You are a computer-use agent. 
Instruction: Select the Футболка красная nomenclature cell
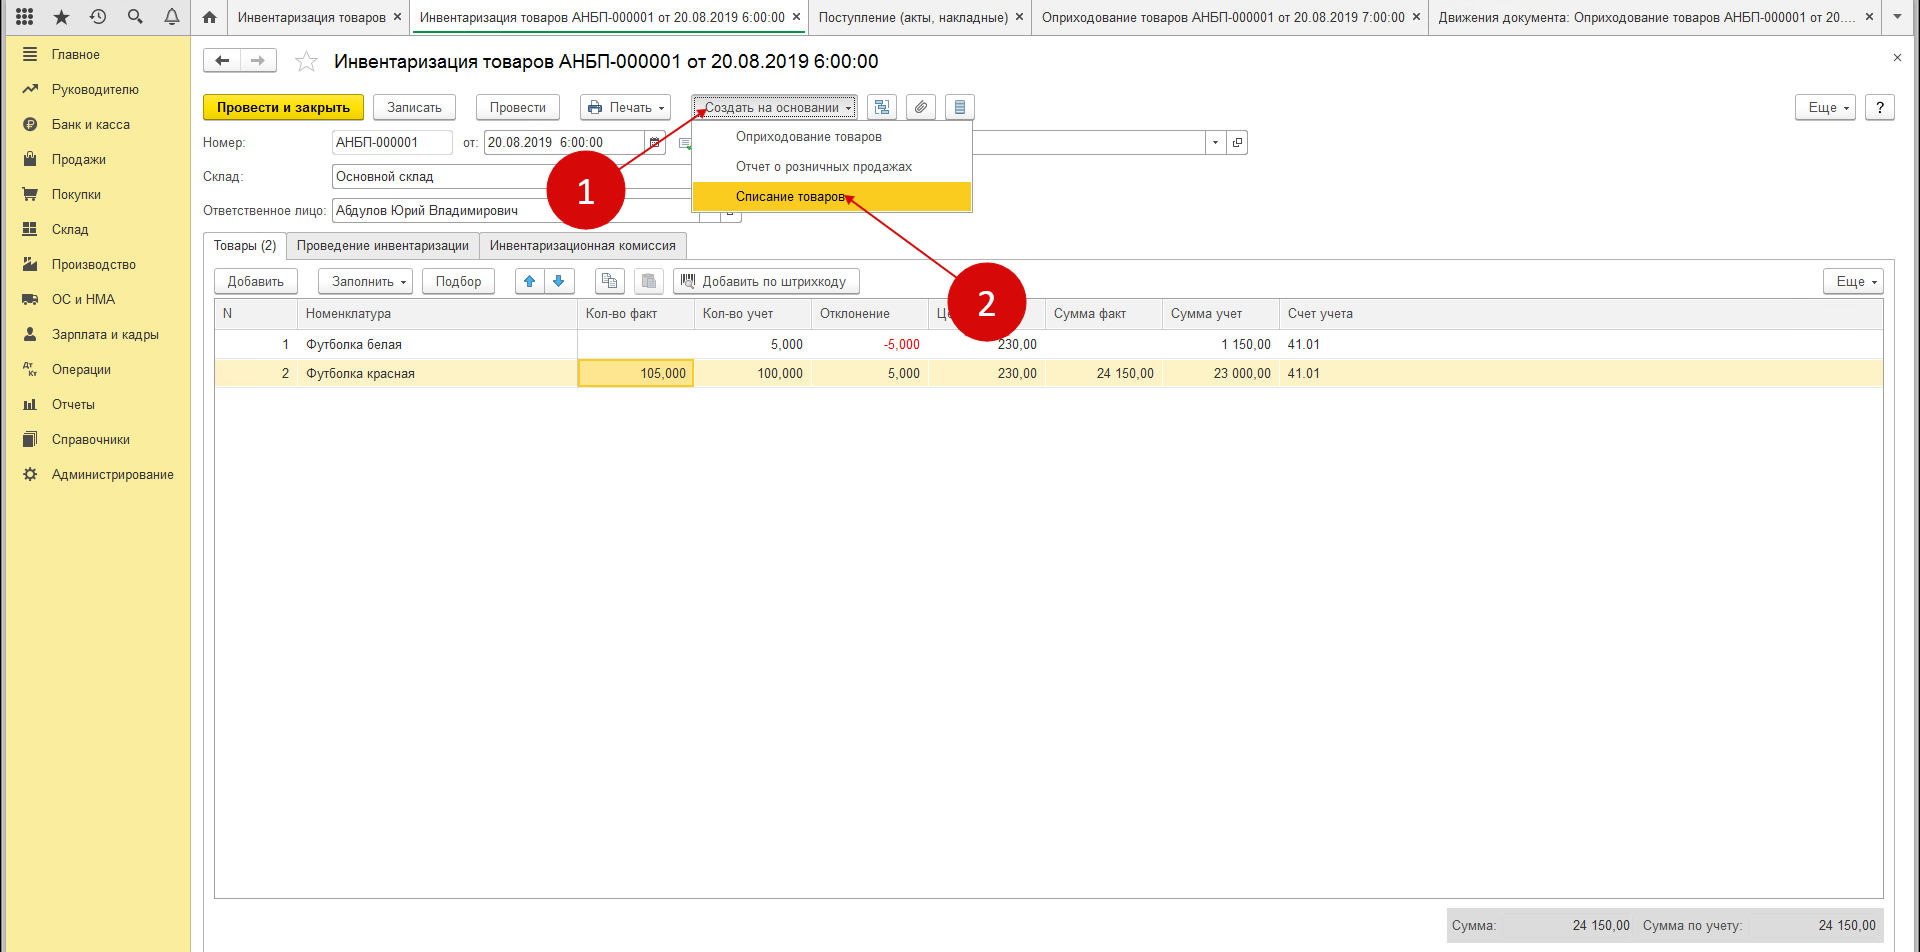click(x=437, y=373)
